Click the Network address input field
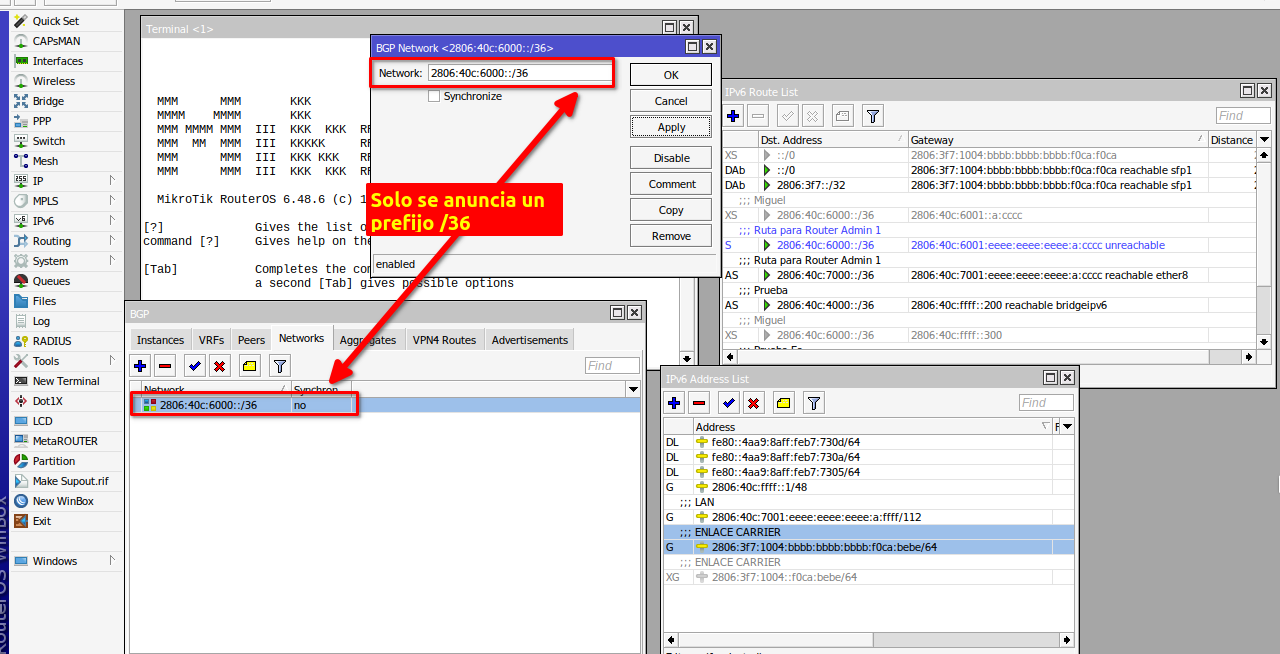 pos(518,73)
